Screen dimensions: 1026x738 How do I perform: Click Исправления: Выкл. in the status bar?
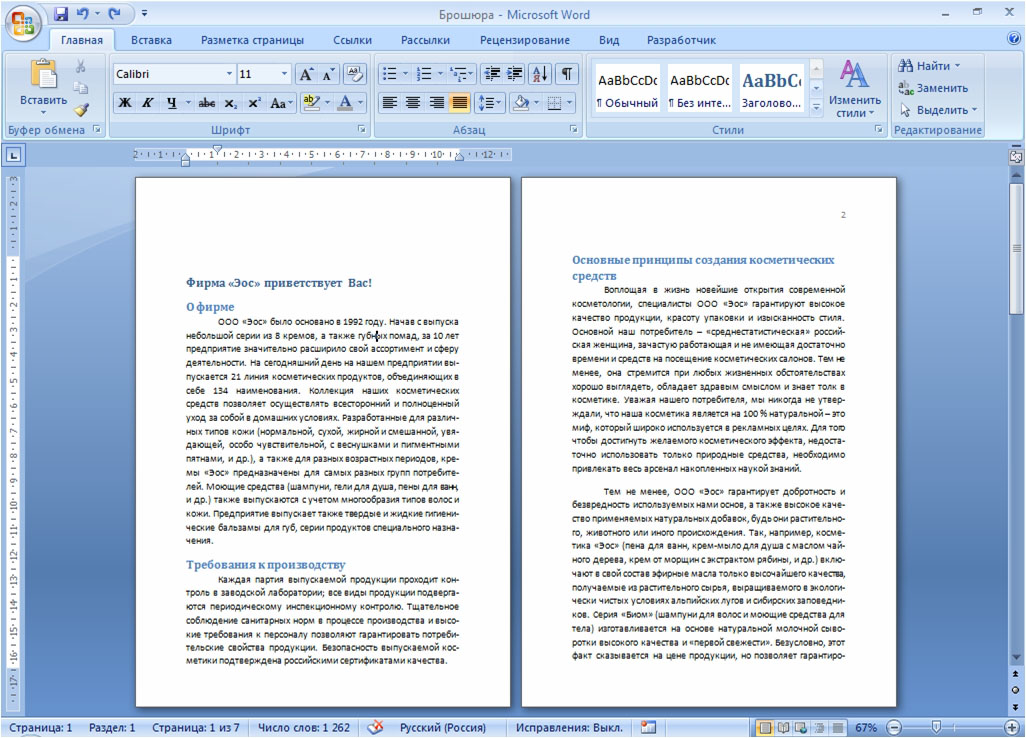point(569,728)
